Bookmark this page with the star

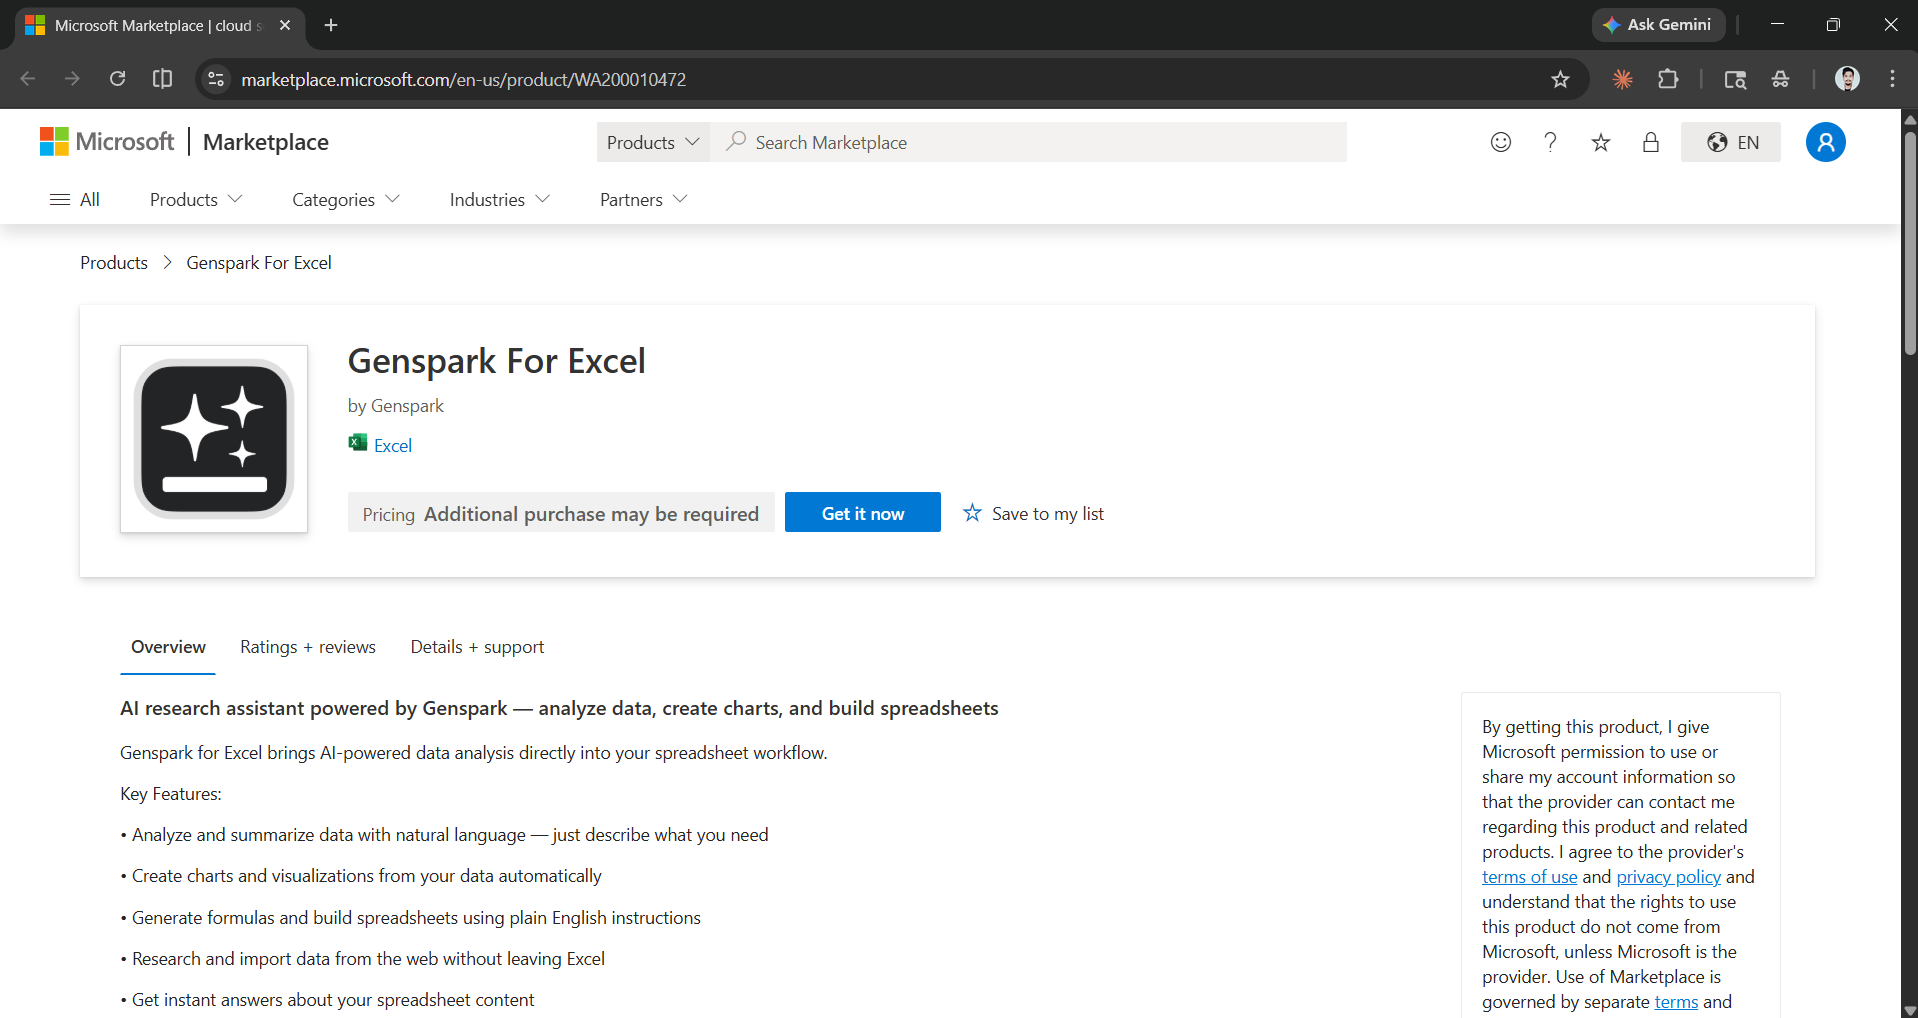click(1560, 79)
